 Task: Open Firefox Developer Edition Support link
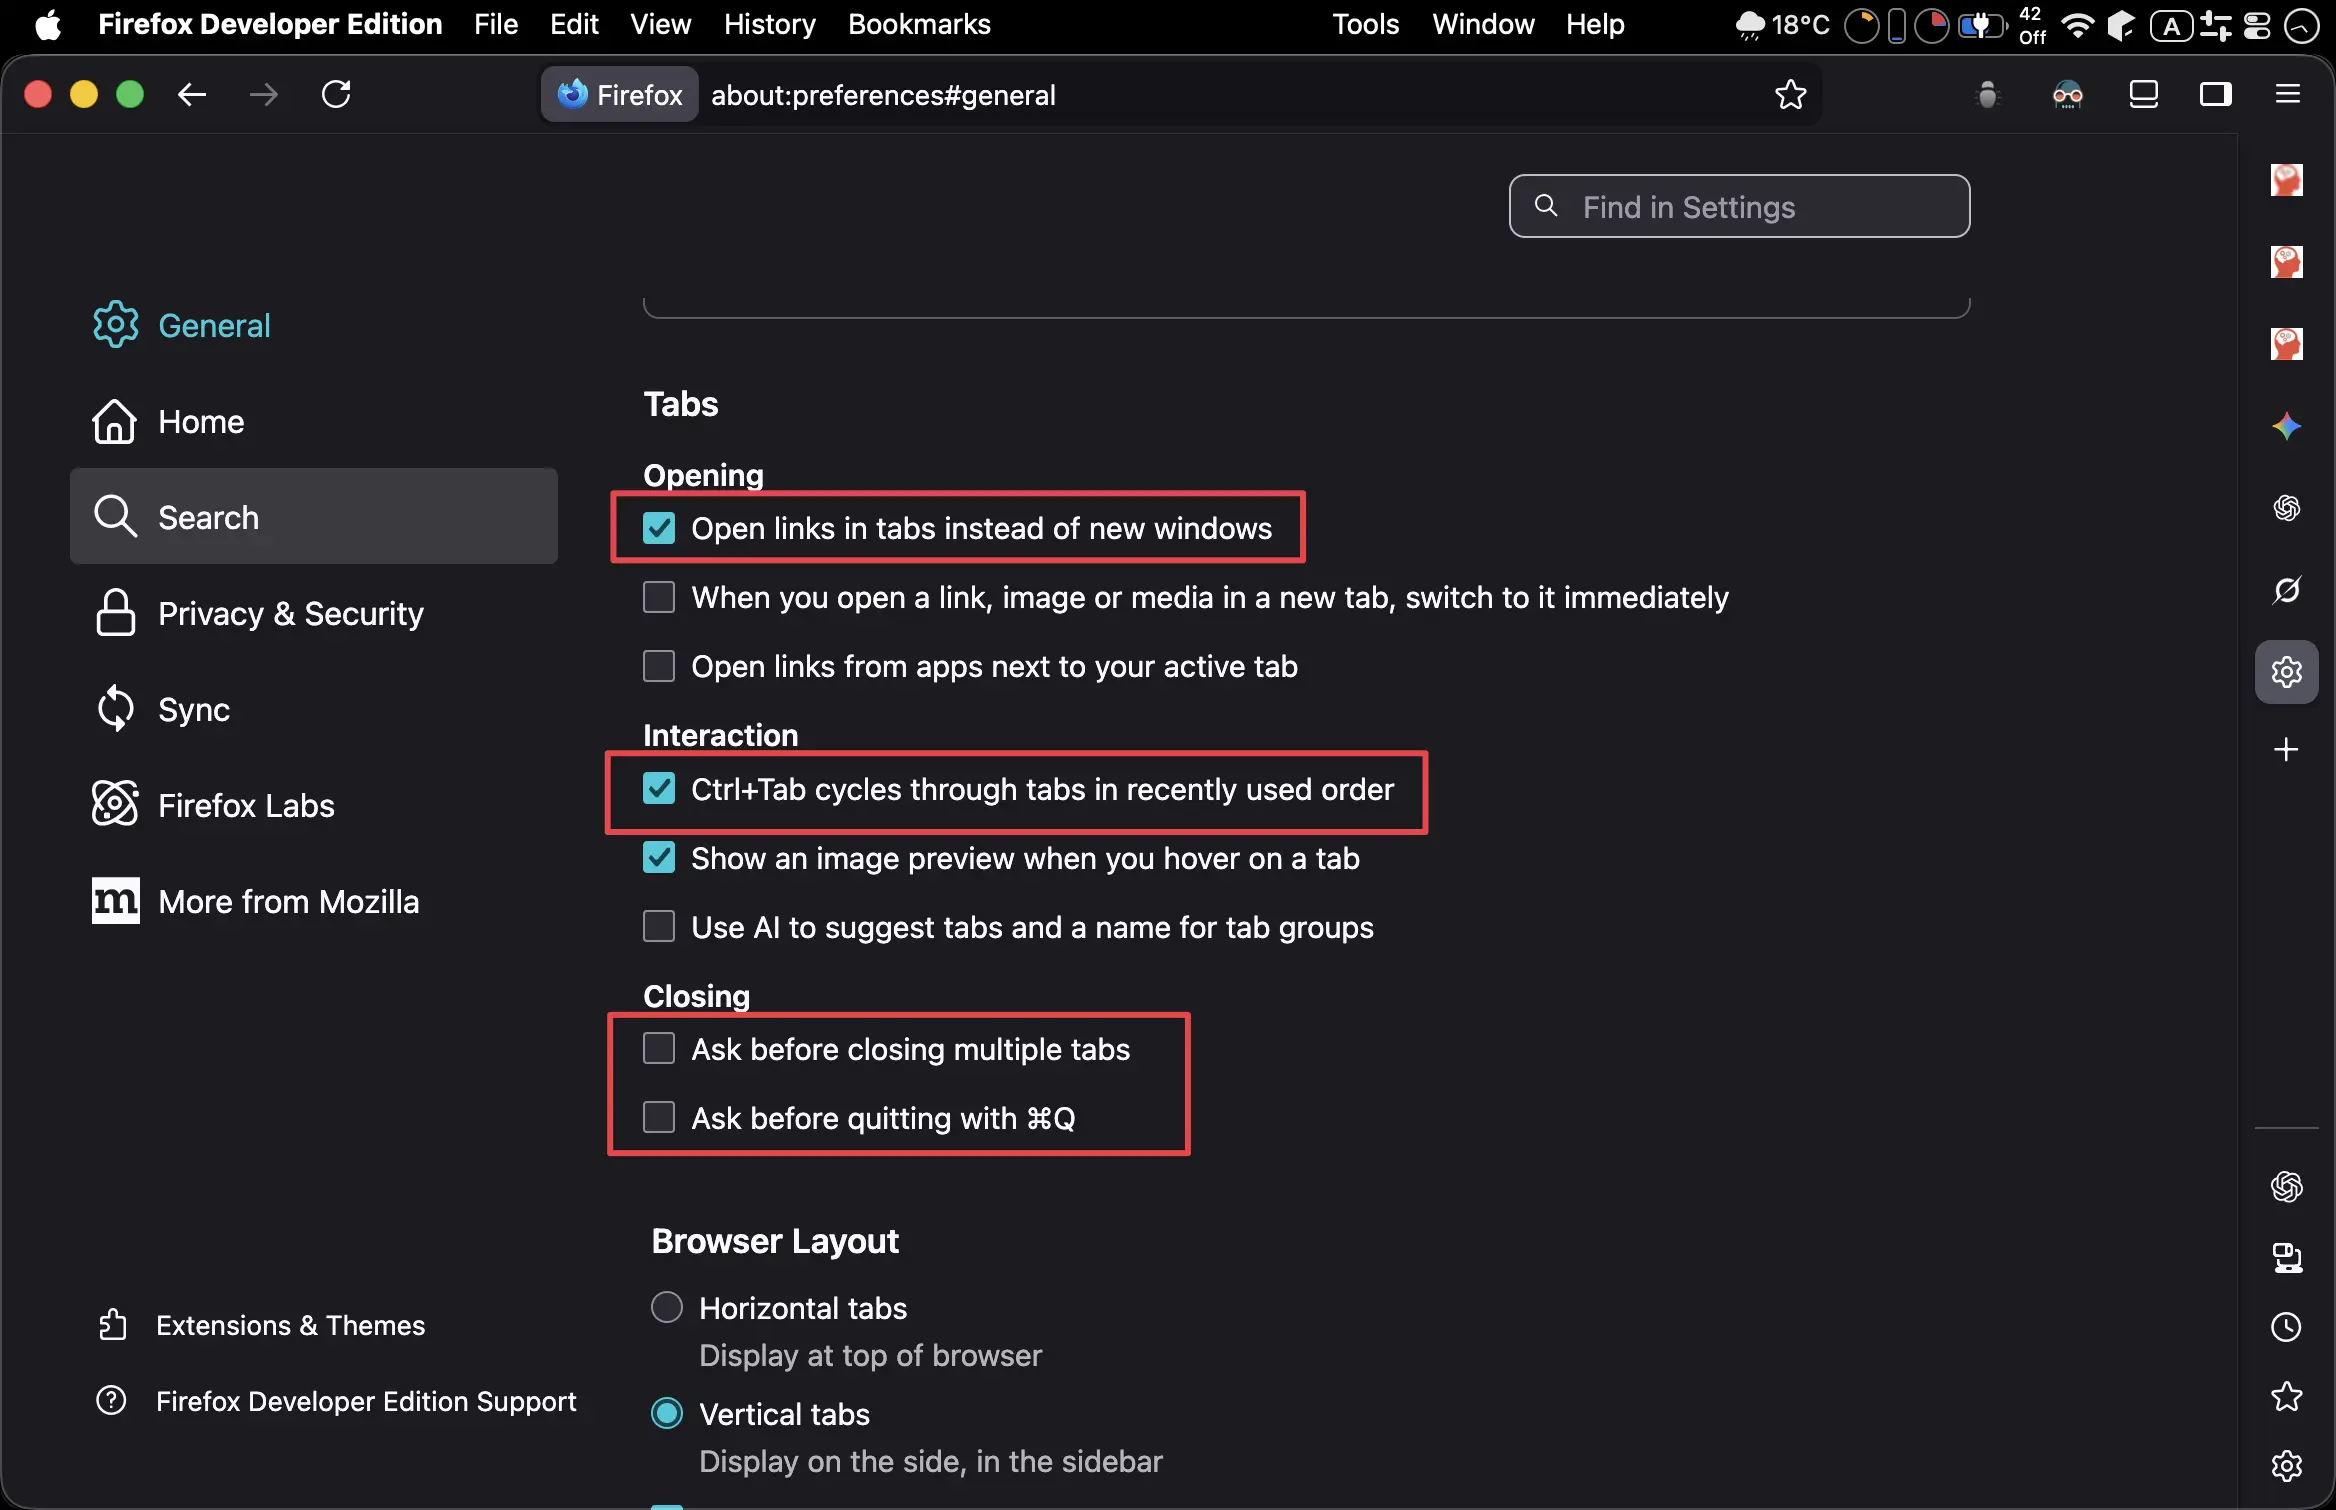point(366,1401)
